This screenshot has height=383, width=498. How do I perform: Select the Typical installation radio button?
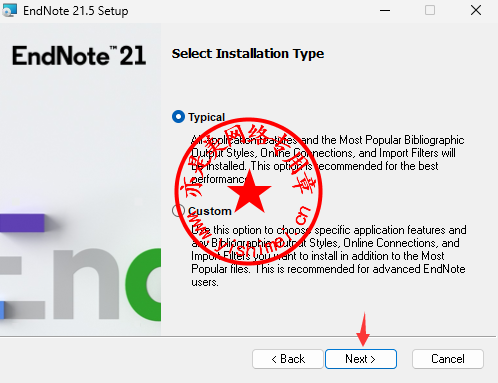pyautogui.click(x=178, y=117)
